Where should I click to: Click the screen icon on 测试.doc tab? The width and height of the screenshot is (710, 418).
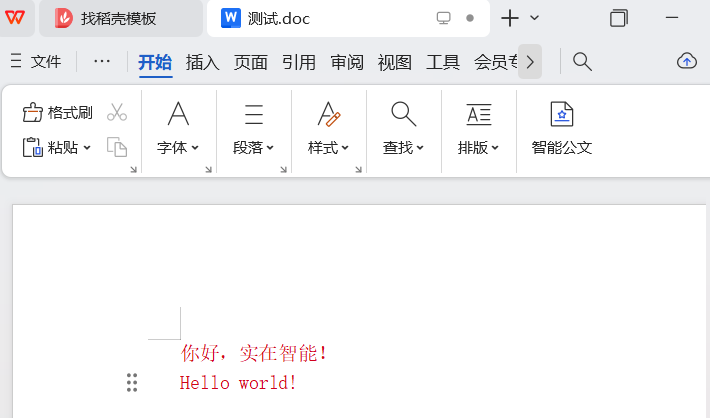[444, 18]
